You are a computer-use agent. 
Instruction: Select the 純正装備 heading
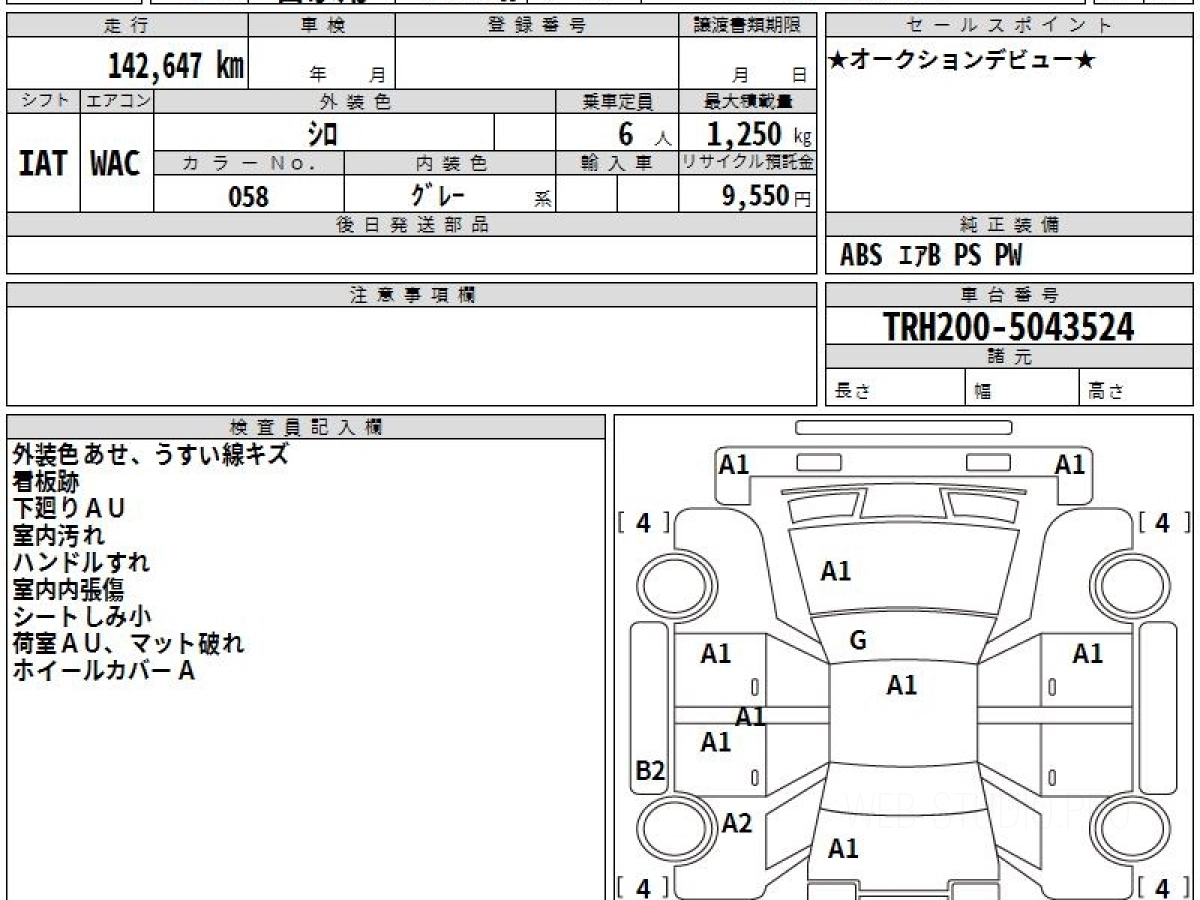click(x=1009, y=225)
